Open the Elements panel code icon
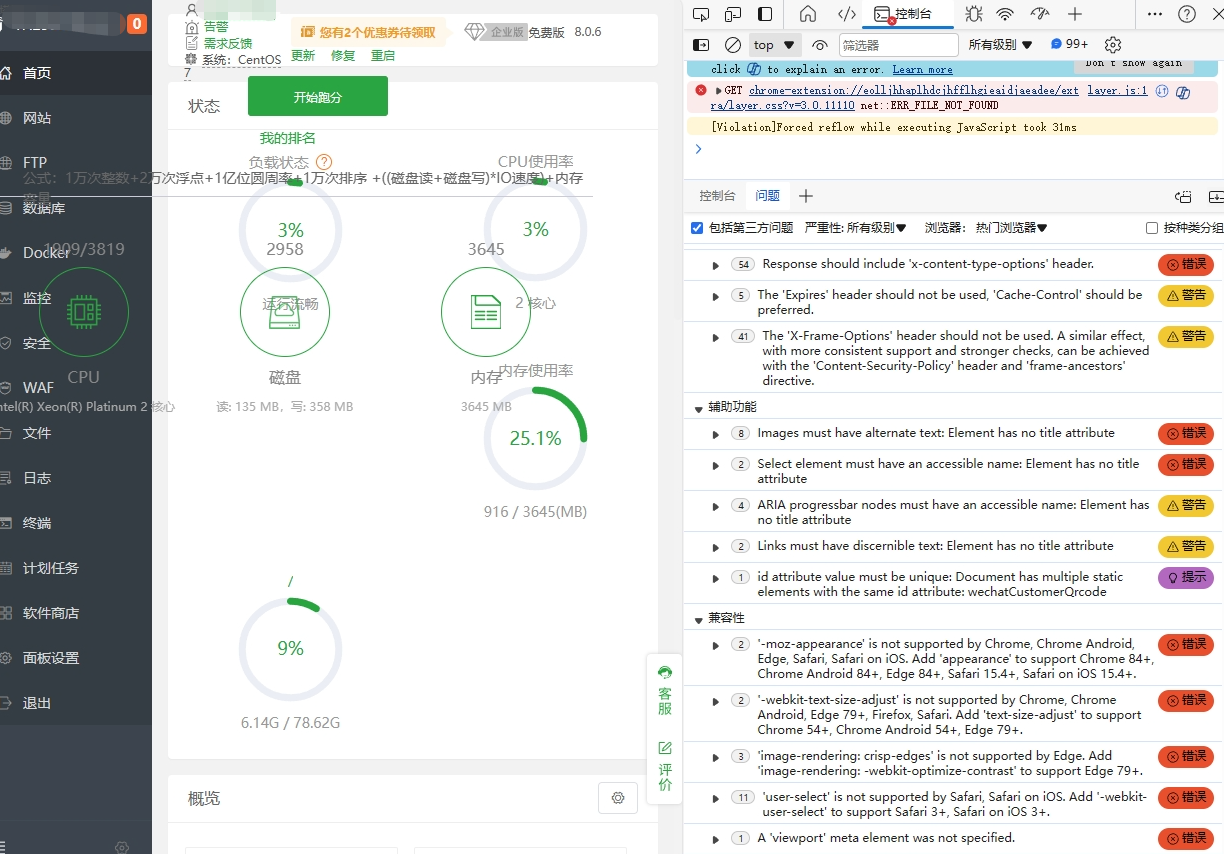This screenshot has width=1224, height=854. pos(846,14)
